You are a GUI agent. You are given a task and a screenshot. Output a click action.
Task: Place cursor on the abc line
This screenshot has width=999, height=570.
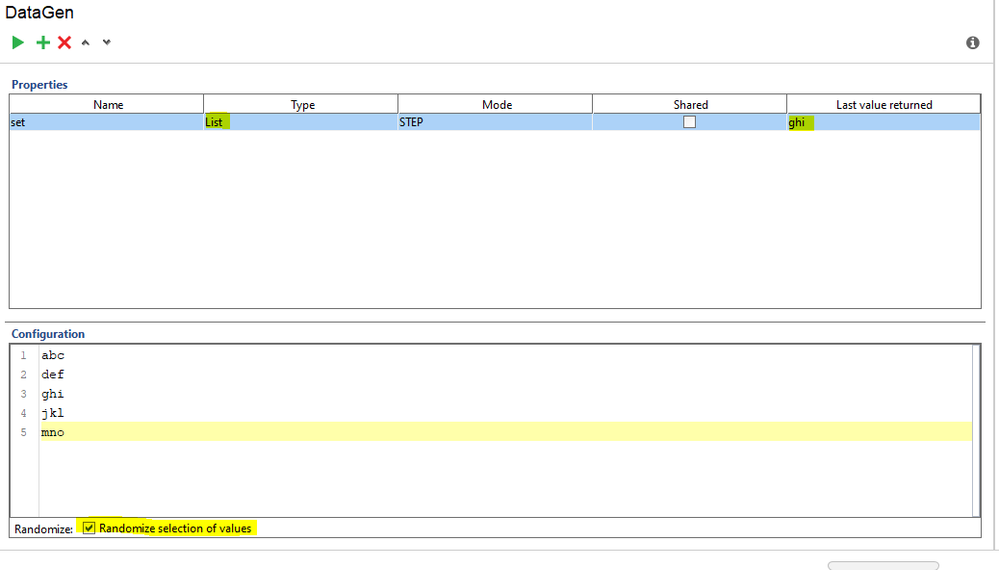coord(54,355)
